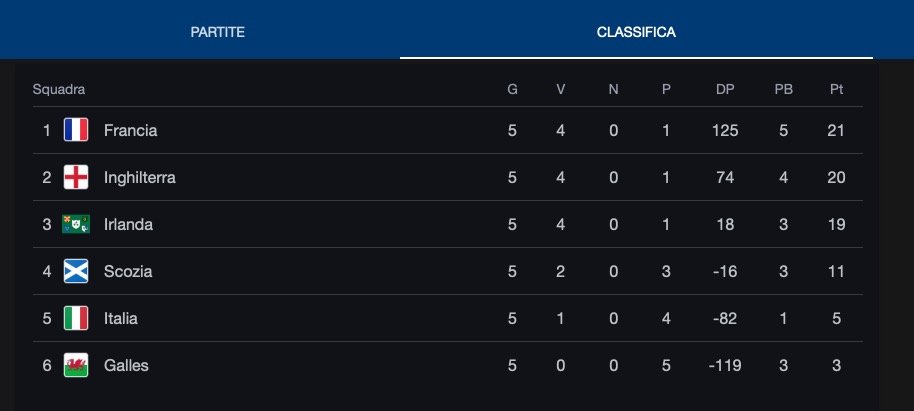Click the Ireland rugby flag icon
914x411 pixels.
(x=76, y=224)
